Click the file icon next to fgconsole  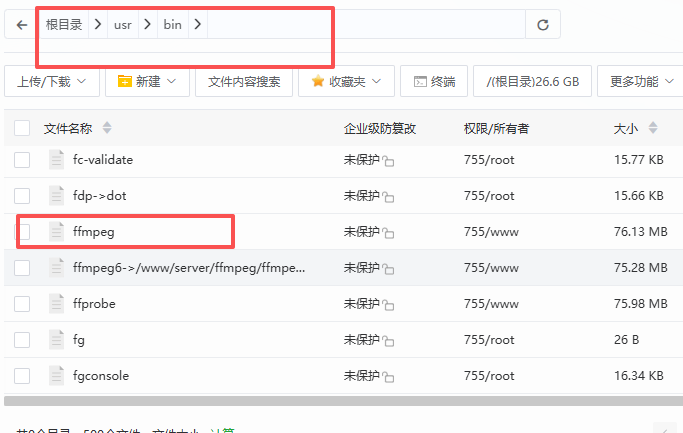(56, 376)
